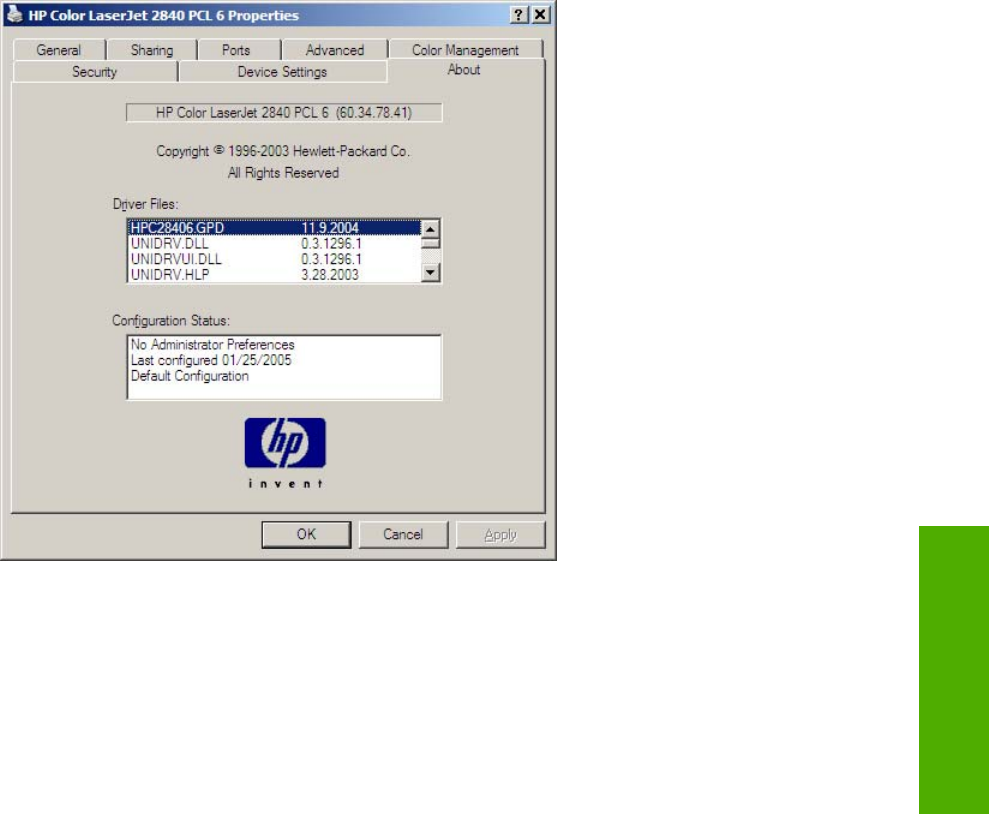The height and width of the screenshot is (814, 989).
Task: Click the driver files scroll up arrow
Action: coord(430,228)
